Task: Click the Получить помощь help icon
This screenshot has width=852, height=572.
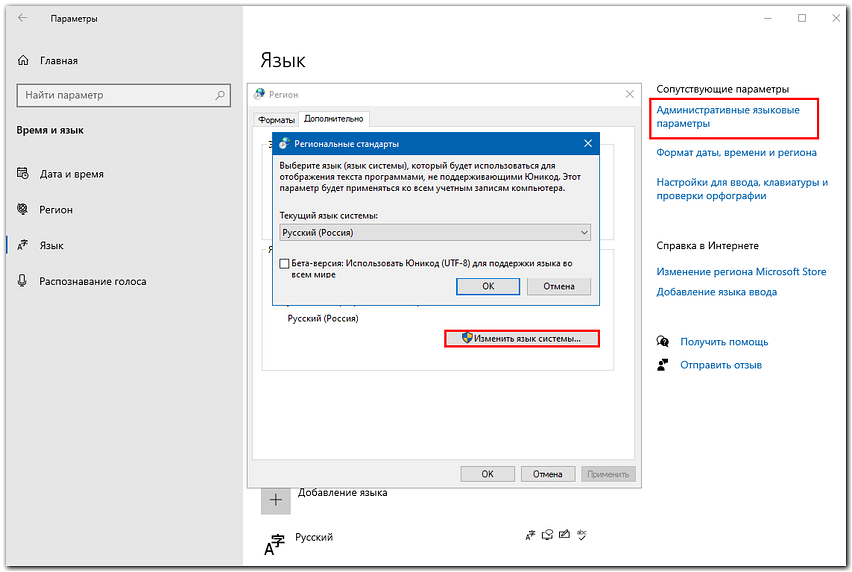Action: (662, 342)
